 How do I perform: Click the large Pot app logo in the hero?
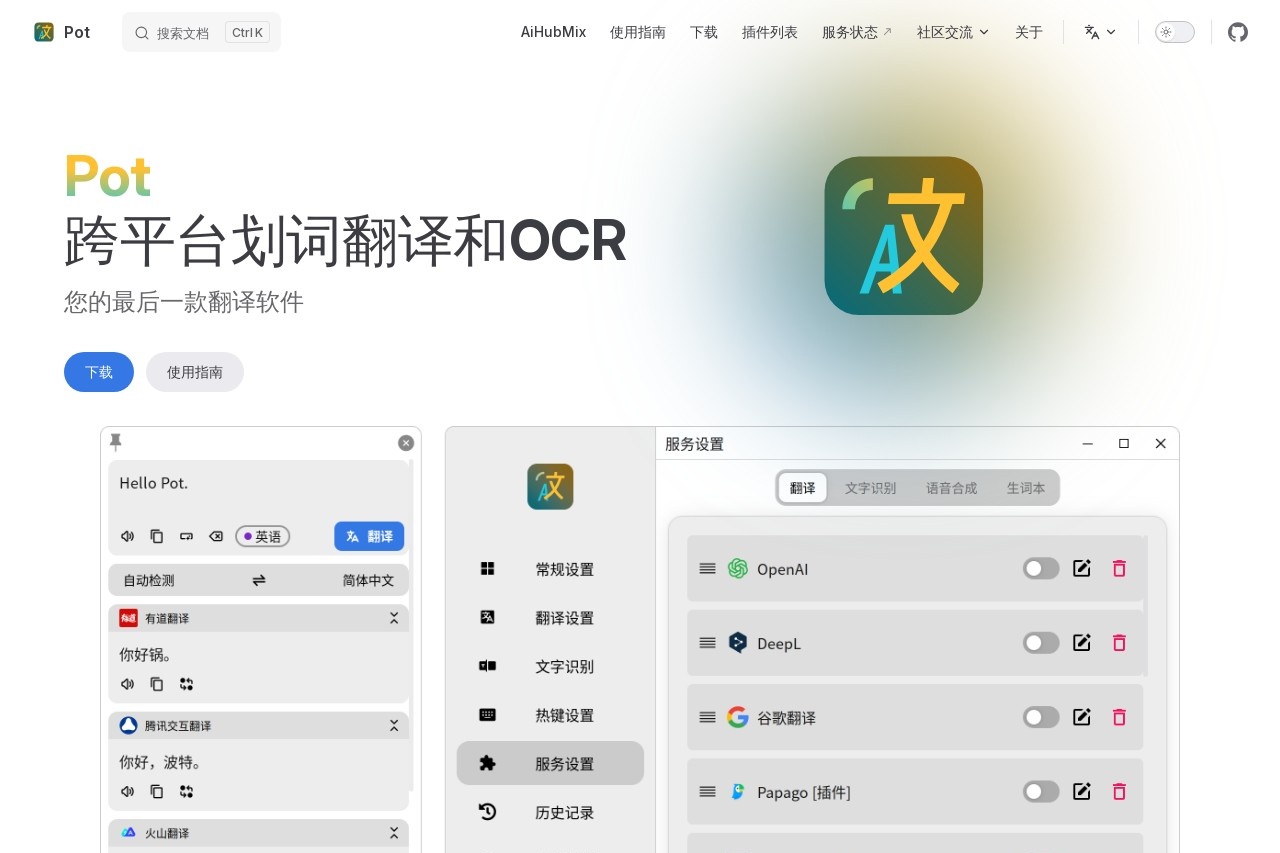click(903, 235)
